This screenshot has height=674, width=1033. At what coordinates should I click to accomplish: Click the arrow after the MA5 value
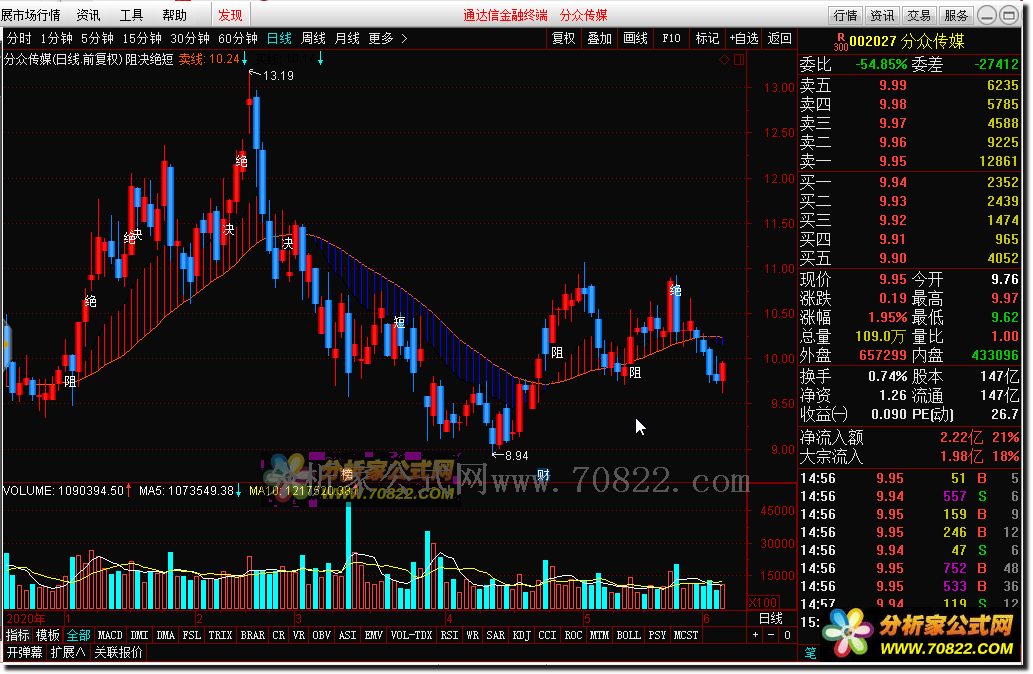click(238, 490)
